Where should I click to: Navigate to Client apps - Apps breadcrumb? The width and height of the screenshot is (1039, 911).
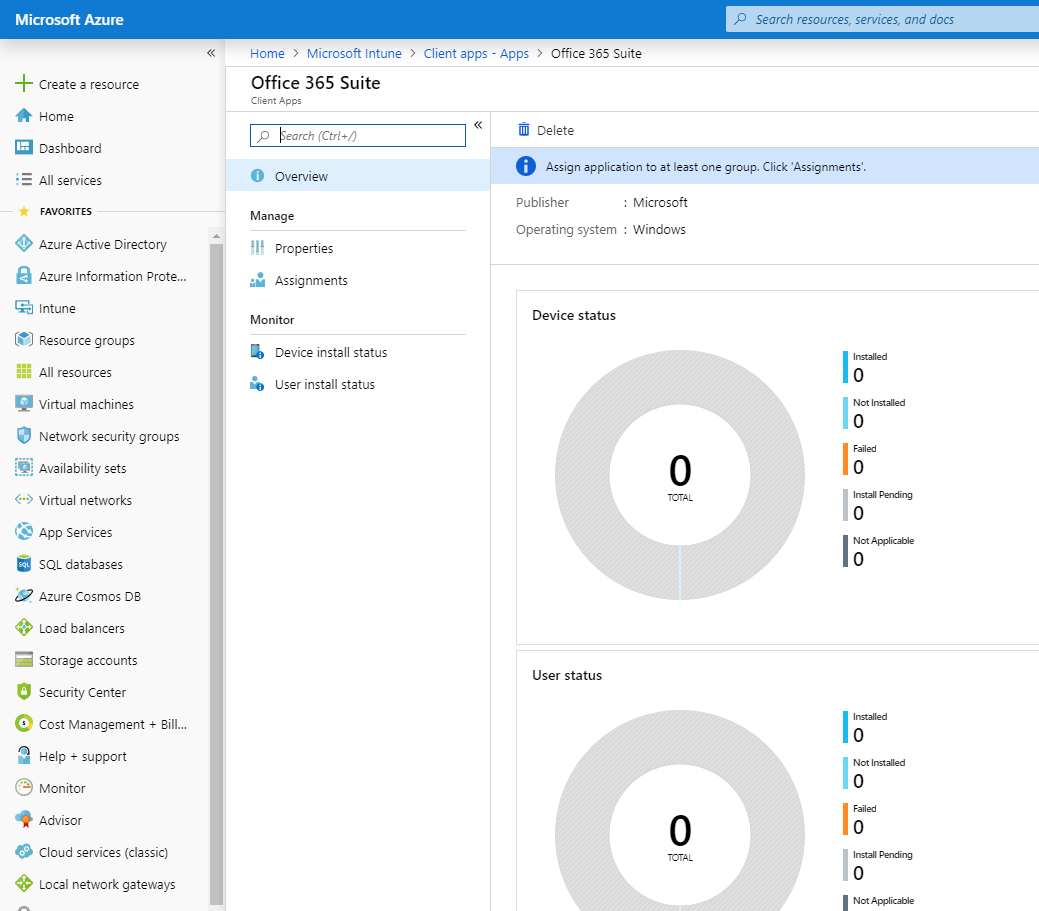coord(476,54)
